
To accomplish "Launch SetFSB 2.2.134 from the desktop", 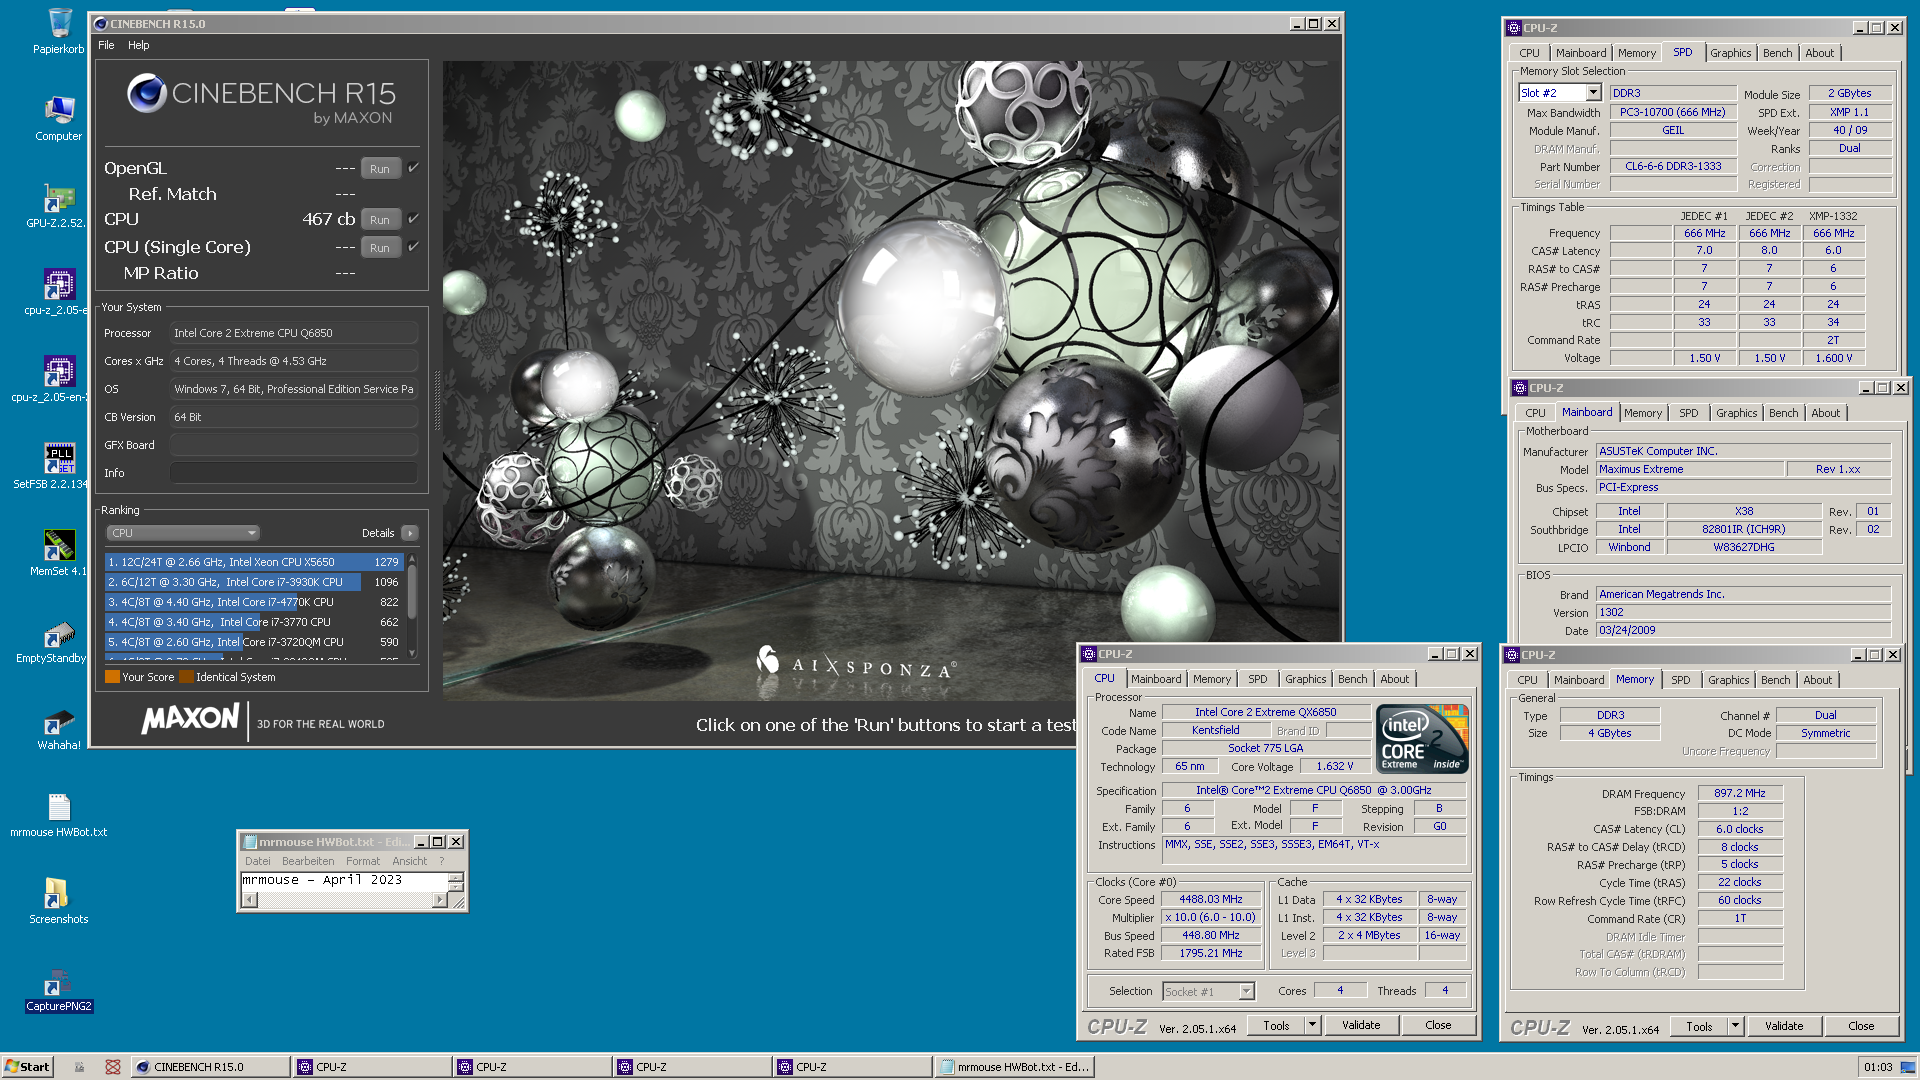I will [57, 466].
